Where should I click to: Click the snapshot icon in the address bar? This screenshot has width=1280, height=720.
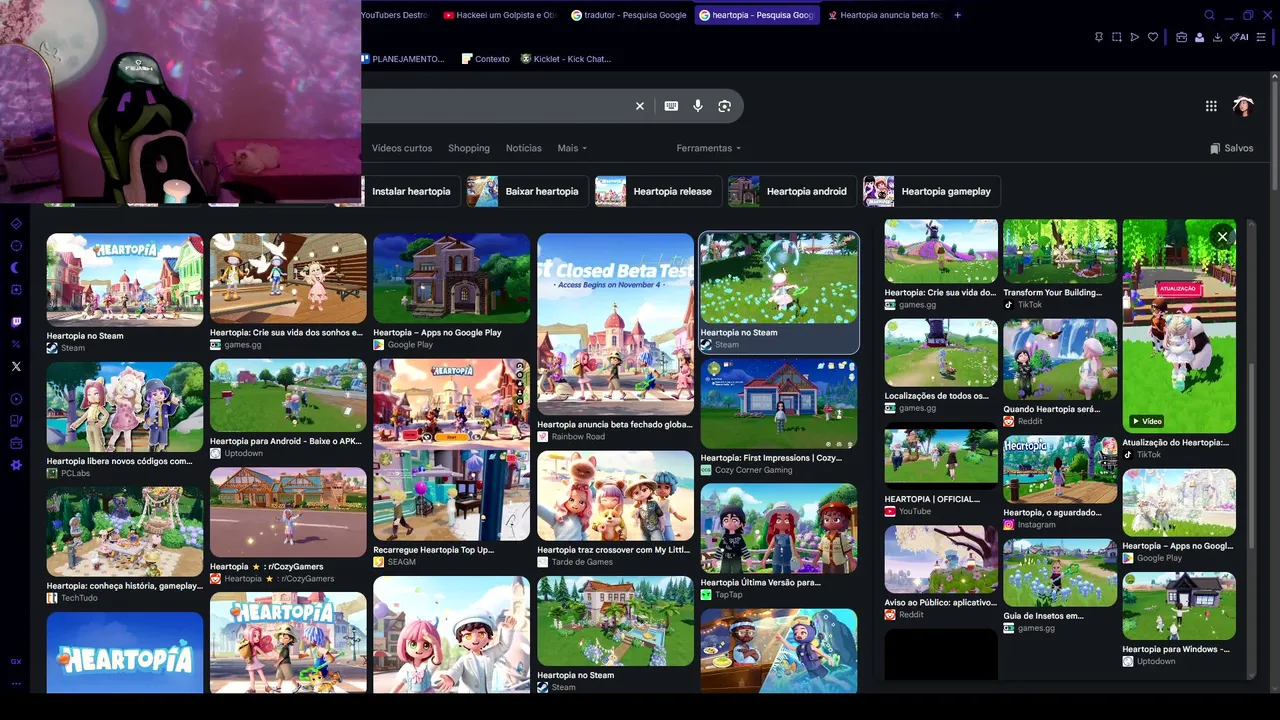[1117, 37]
